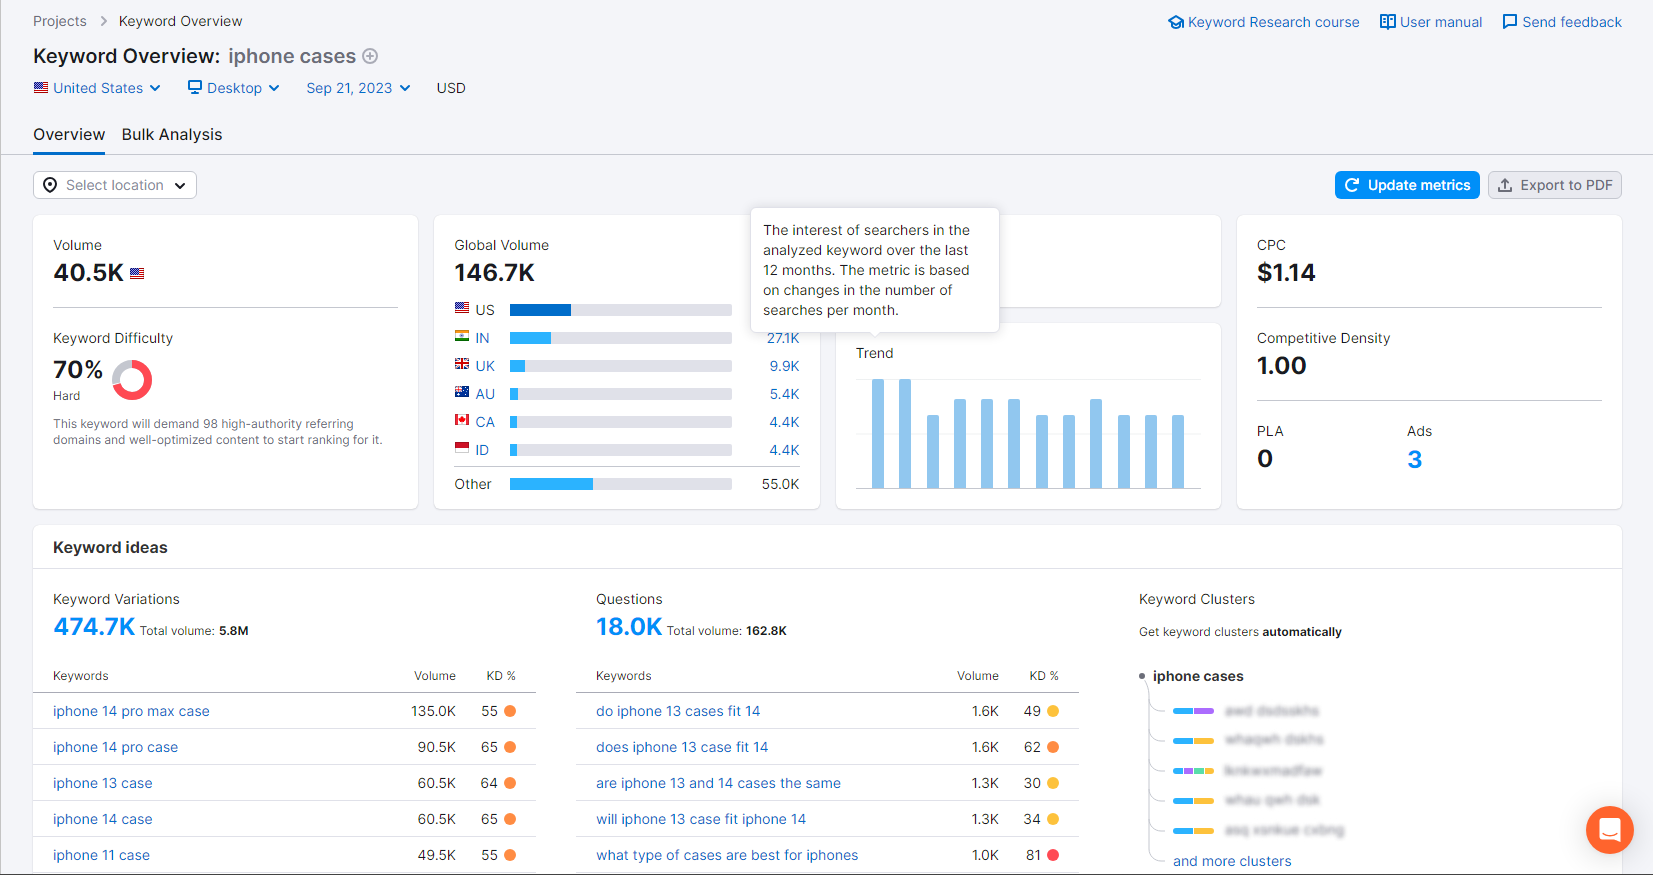Screen dimensions: 1653x875
Task: Switch to the Bulk Analysis tab
Action: click(172, 135)
